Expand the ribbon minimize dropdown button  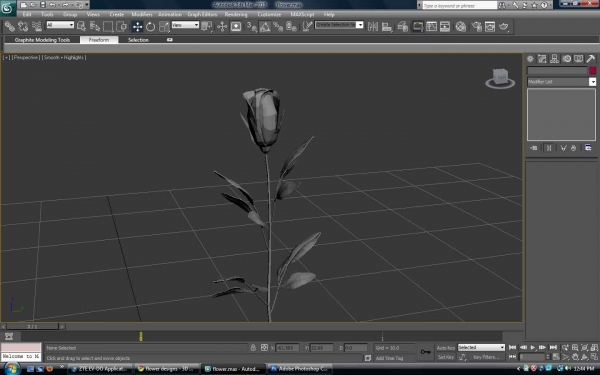click(170, 40)
